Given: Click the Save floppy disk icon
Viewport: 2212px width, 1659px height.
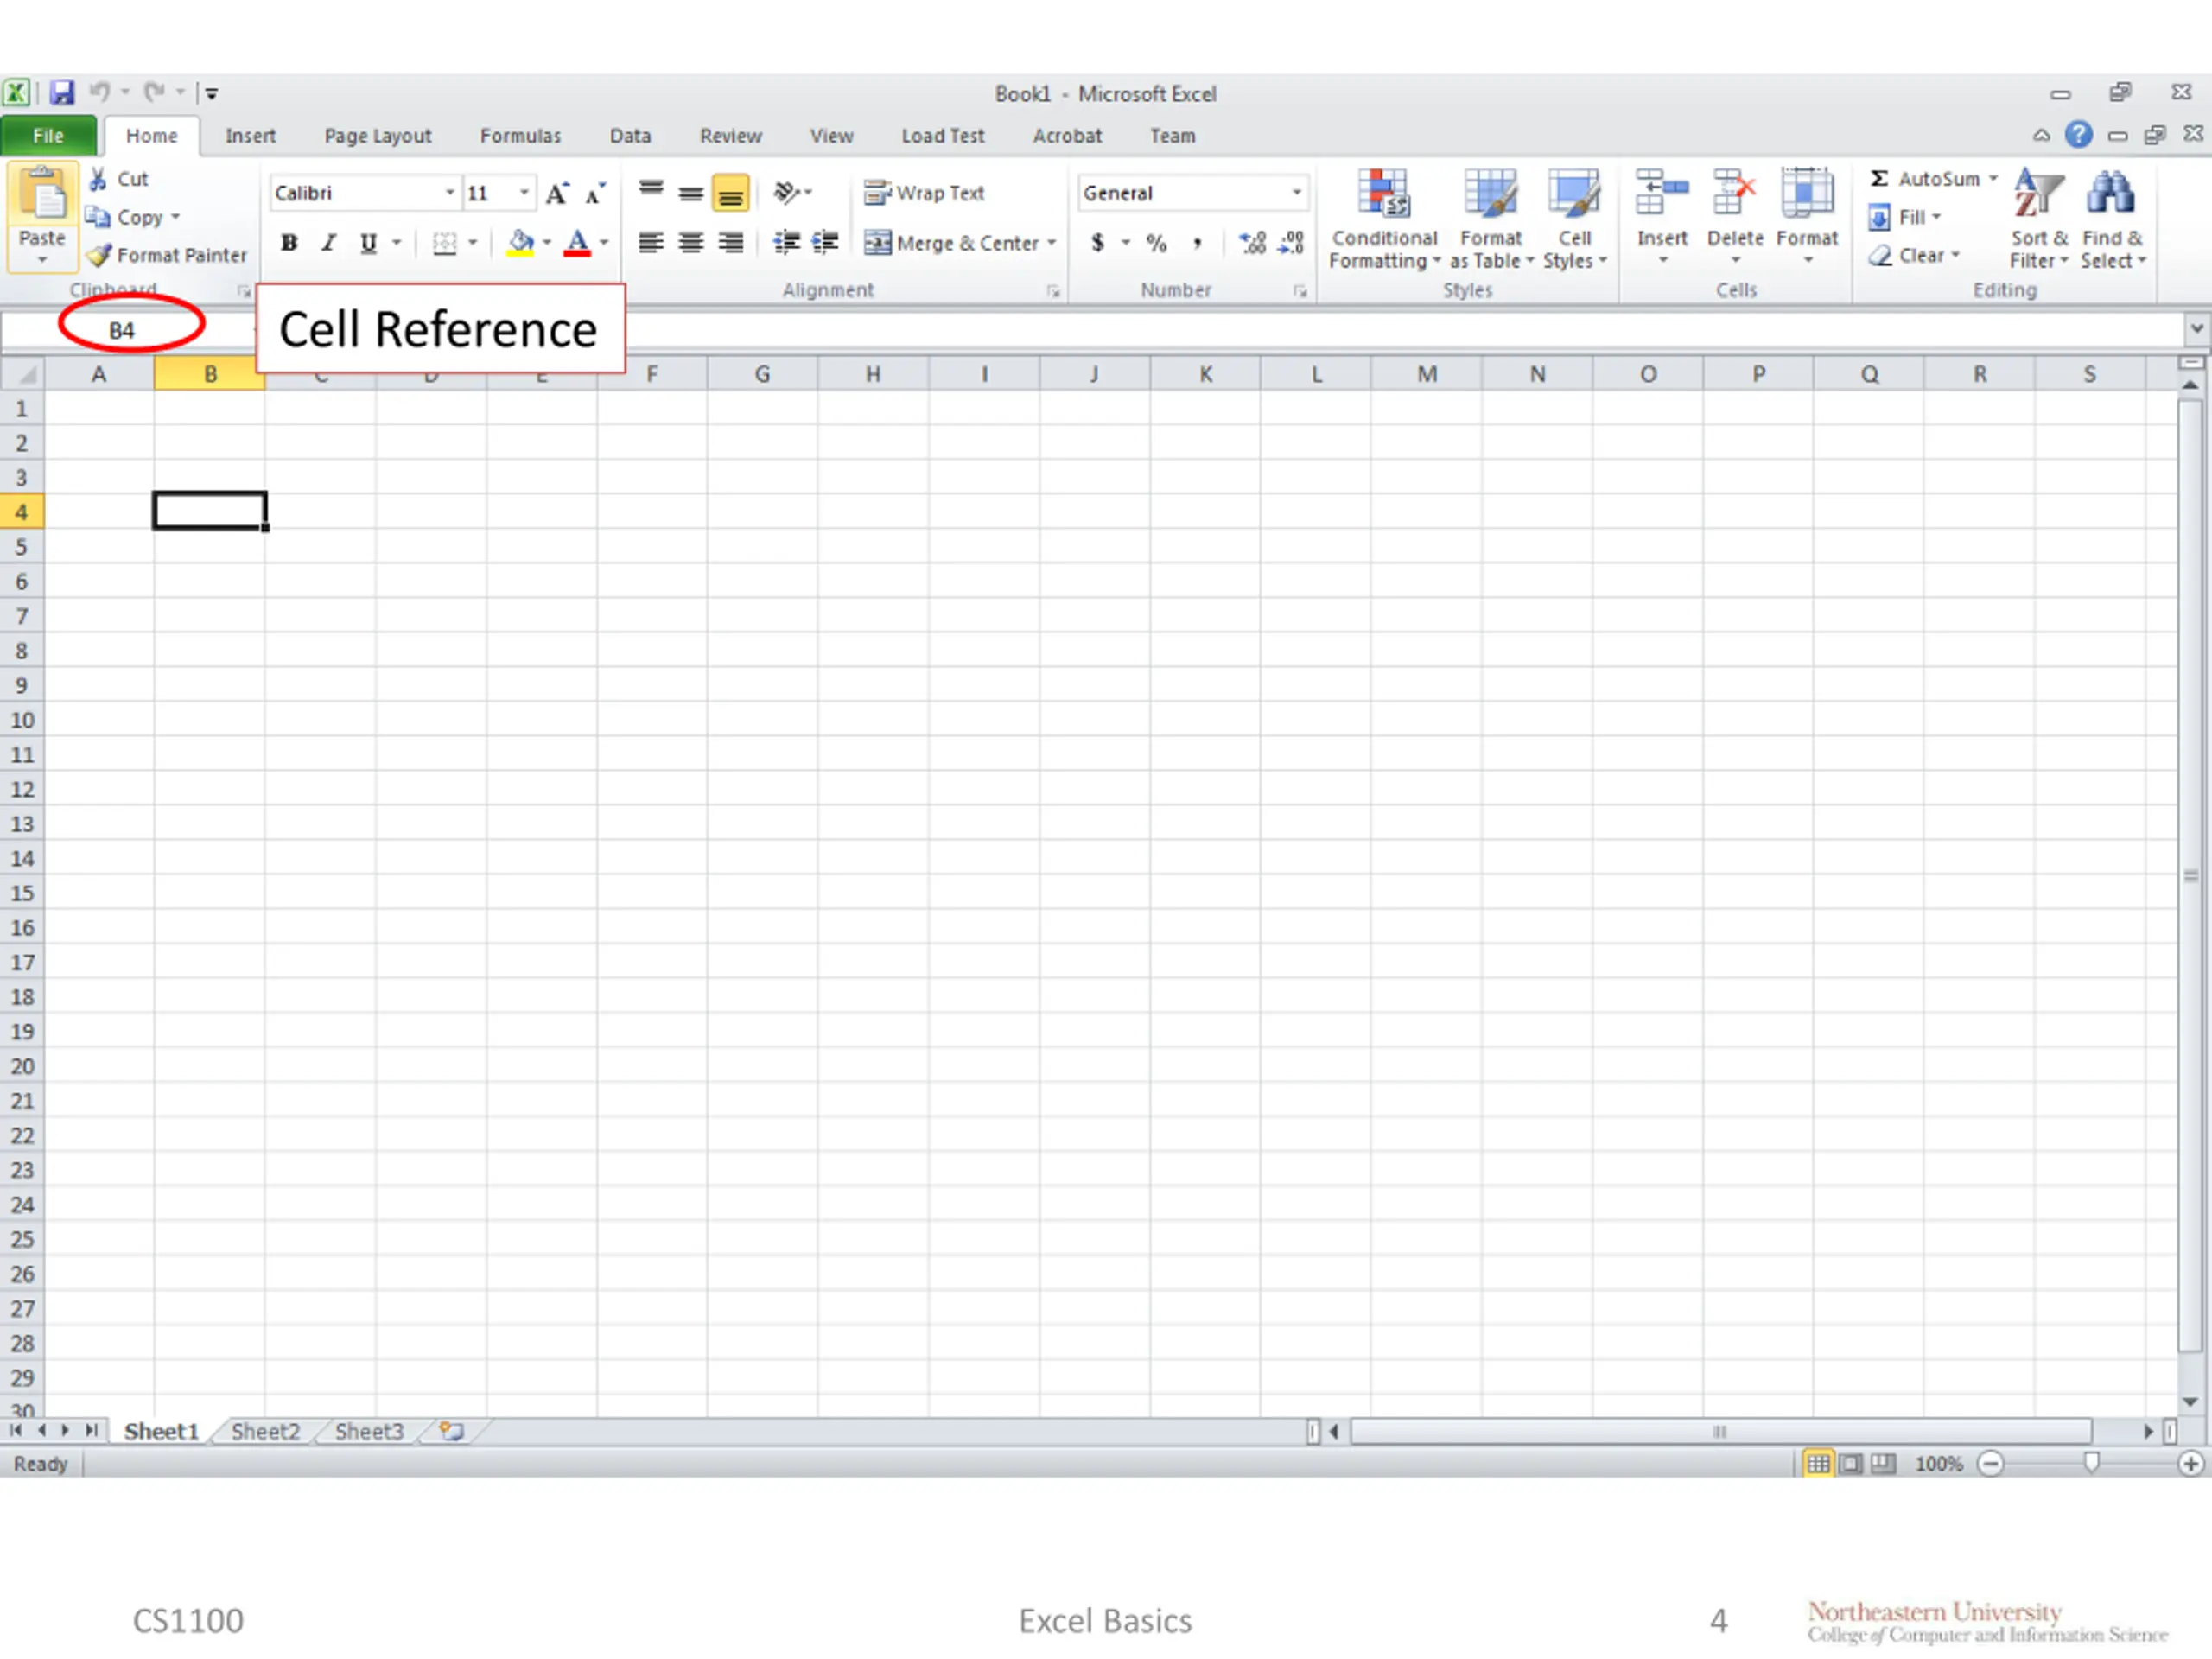Looking at the screenshot, I should click(62, 93).
